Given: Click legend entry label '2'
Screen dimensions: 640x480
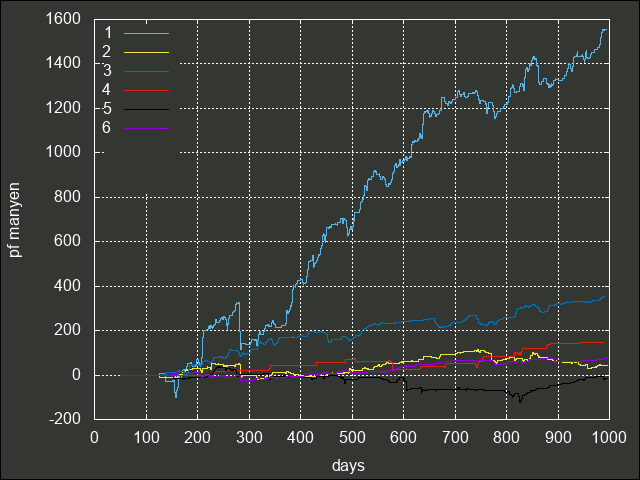Looking at the screenshot, I should click(x=107, y=52).
